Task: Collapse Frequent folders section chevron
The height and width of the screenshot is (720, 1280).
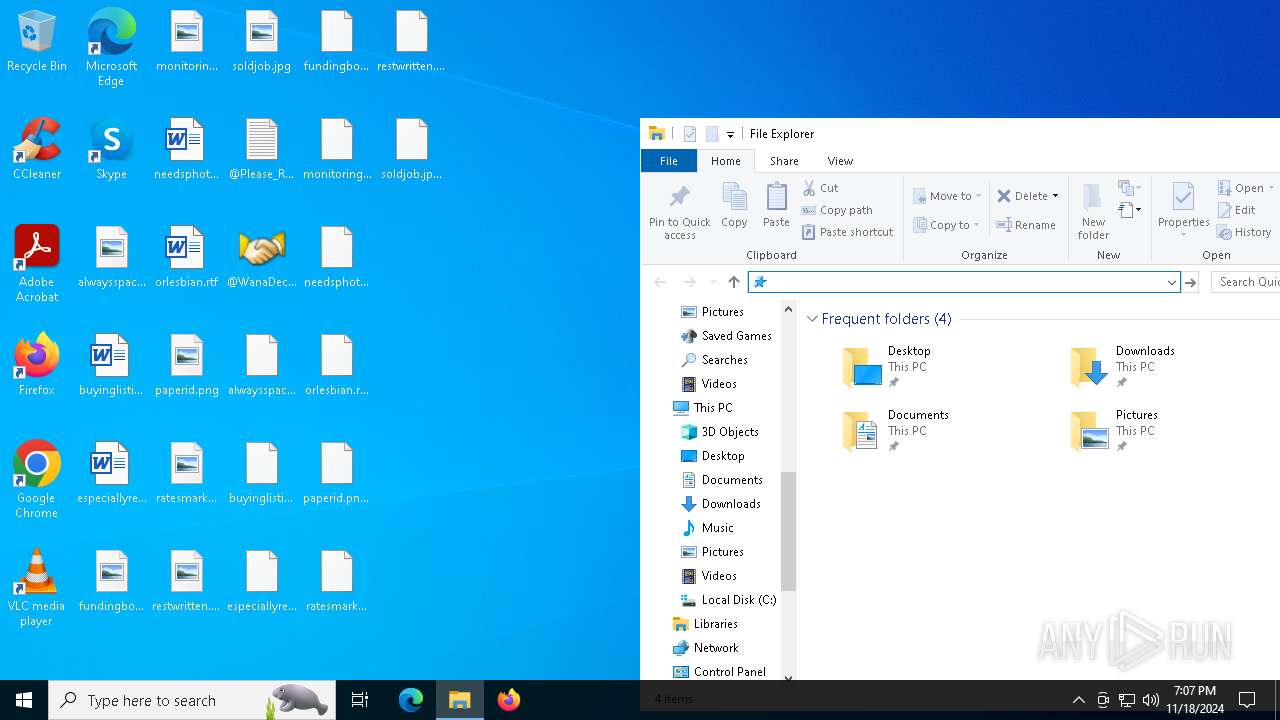Action: pyautogui.click(x=812, y=319)
